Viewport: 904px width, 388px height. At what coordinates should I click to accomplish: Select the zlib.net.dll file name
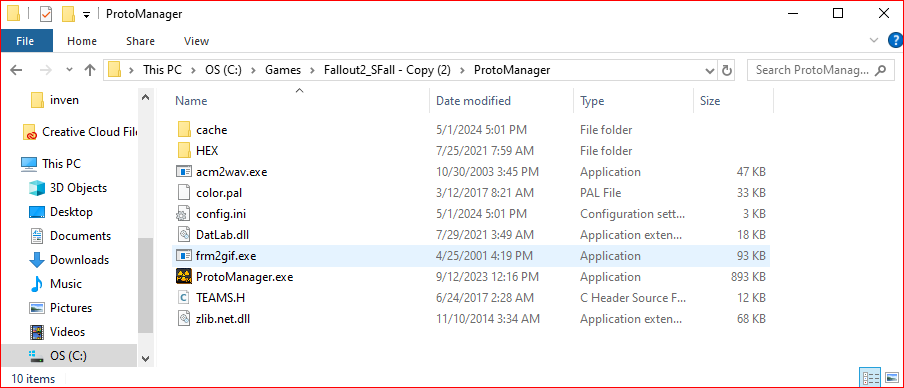223,318
